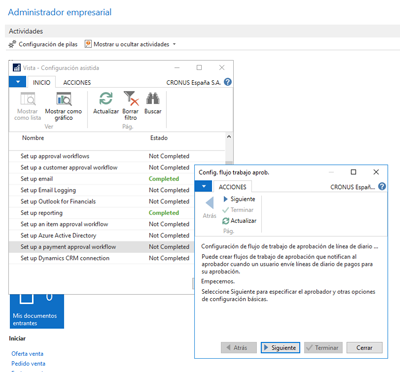This screenshot has height=372, width=400.
Task: Click Buscar binoculars icon
Action: pyautogui.click(x=153, y=99)
